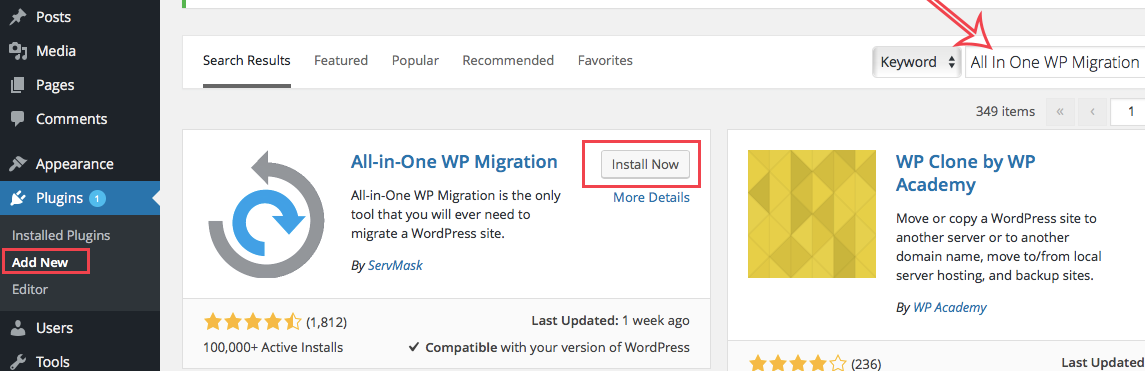Click the 100,000+ Active Installs text
Screen dimensions: 1145x371
point(274,347)
